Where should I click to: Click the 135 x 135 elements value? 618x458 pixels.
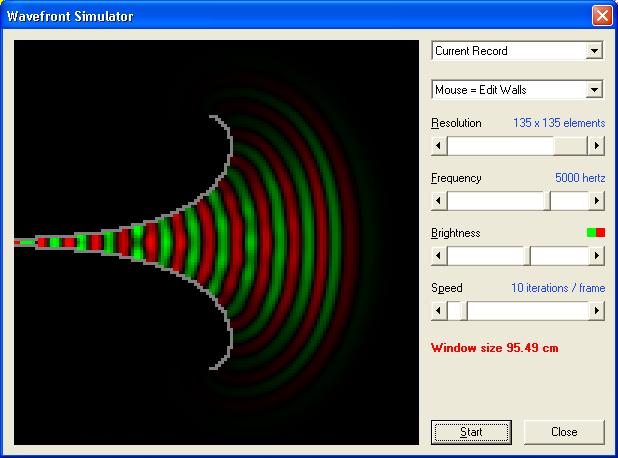coord(559,123)
